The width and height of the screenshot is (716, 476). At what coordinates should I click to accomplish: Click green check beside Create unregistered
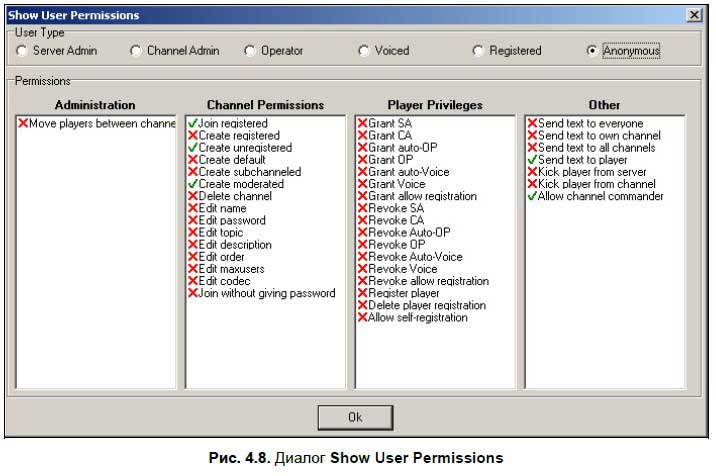[193, 148]
